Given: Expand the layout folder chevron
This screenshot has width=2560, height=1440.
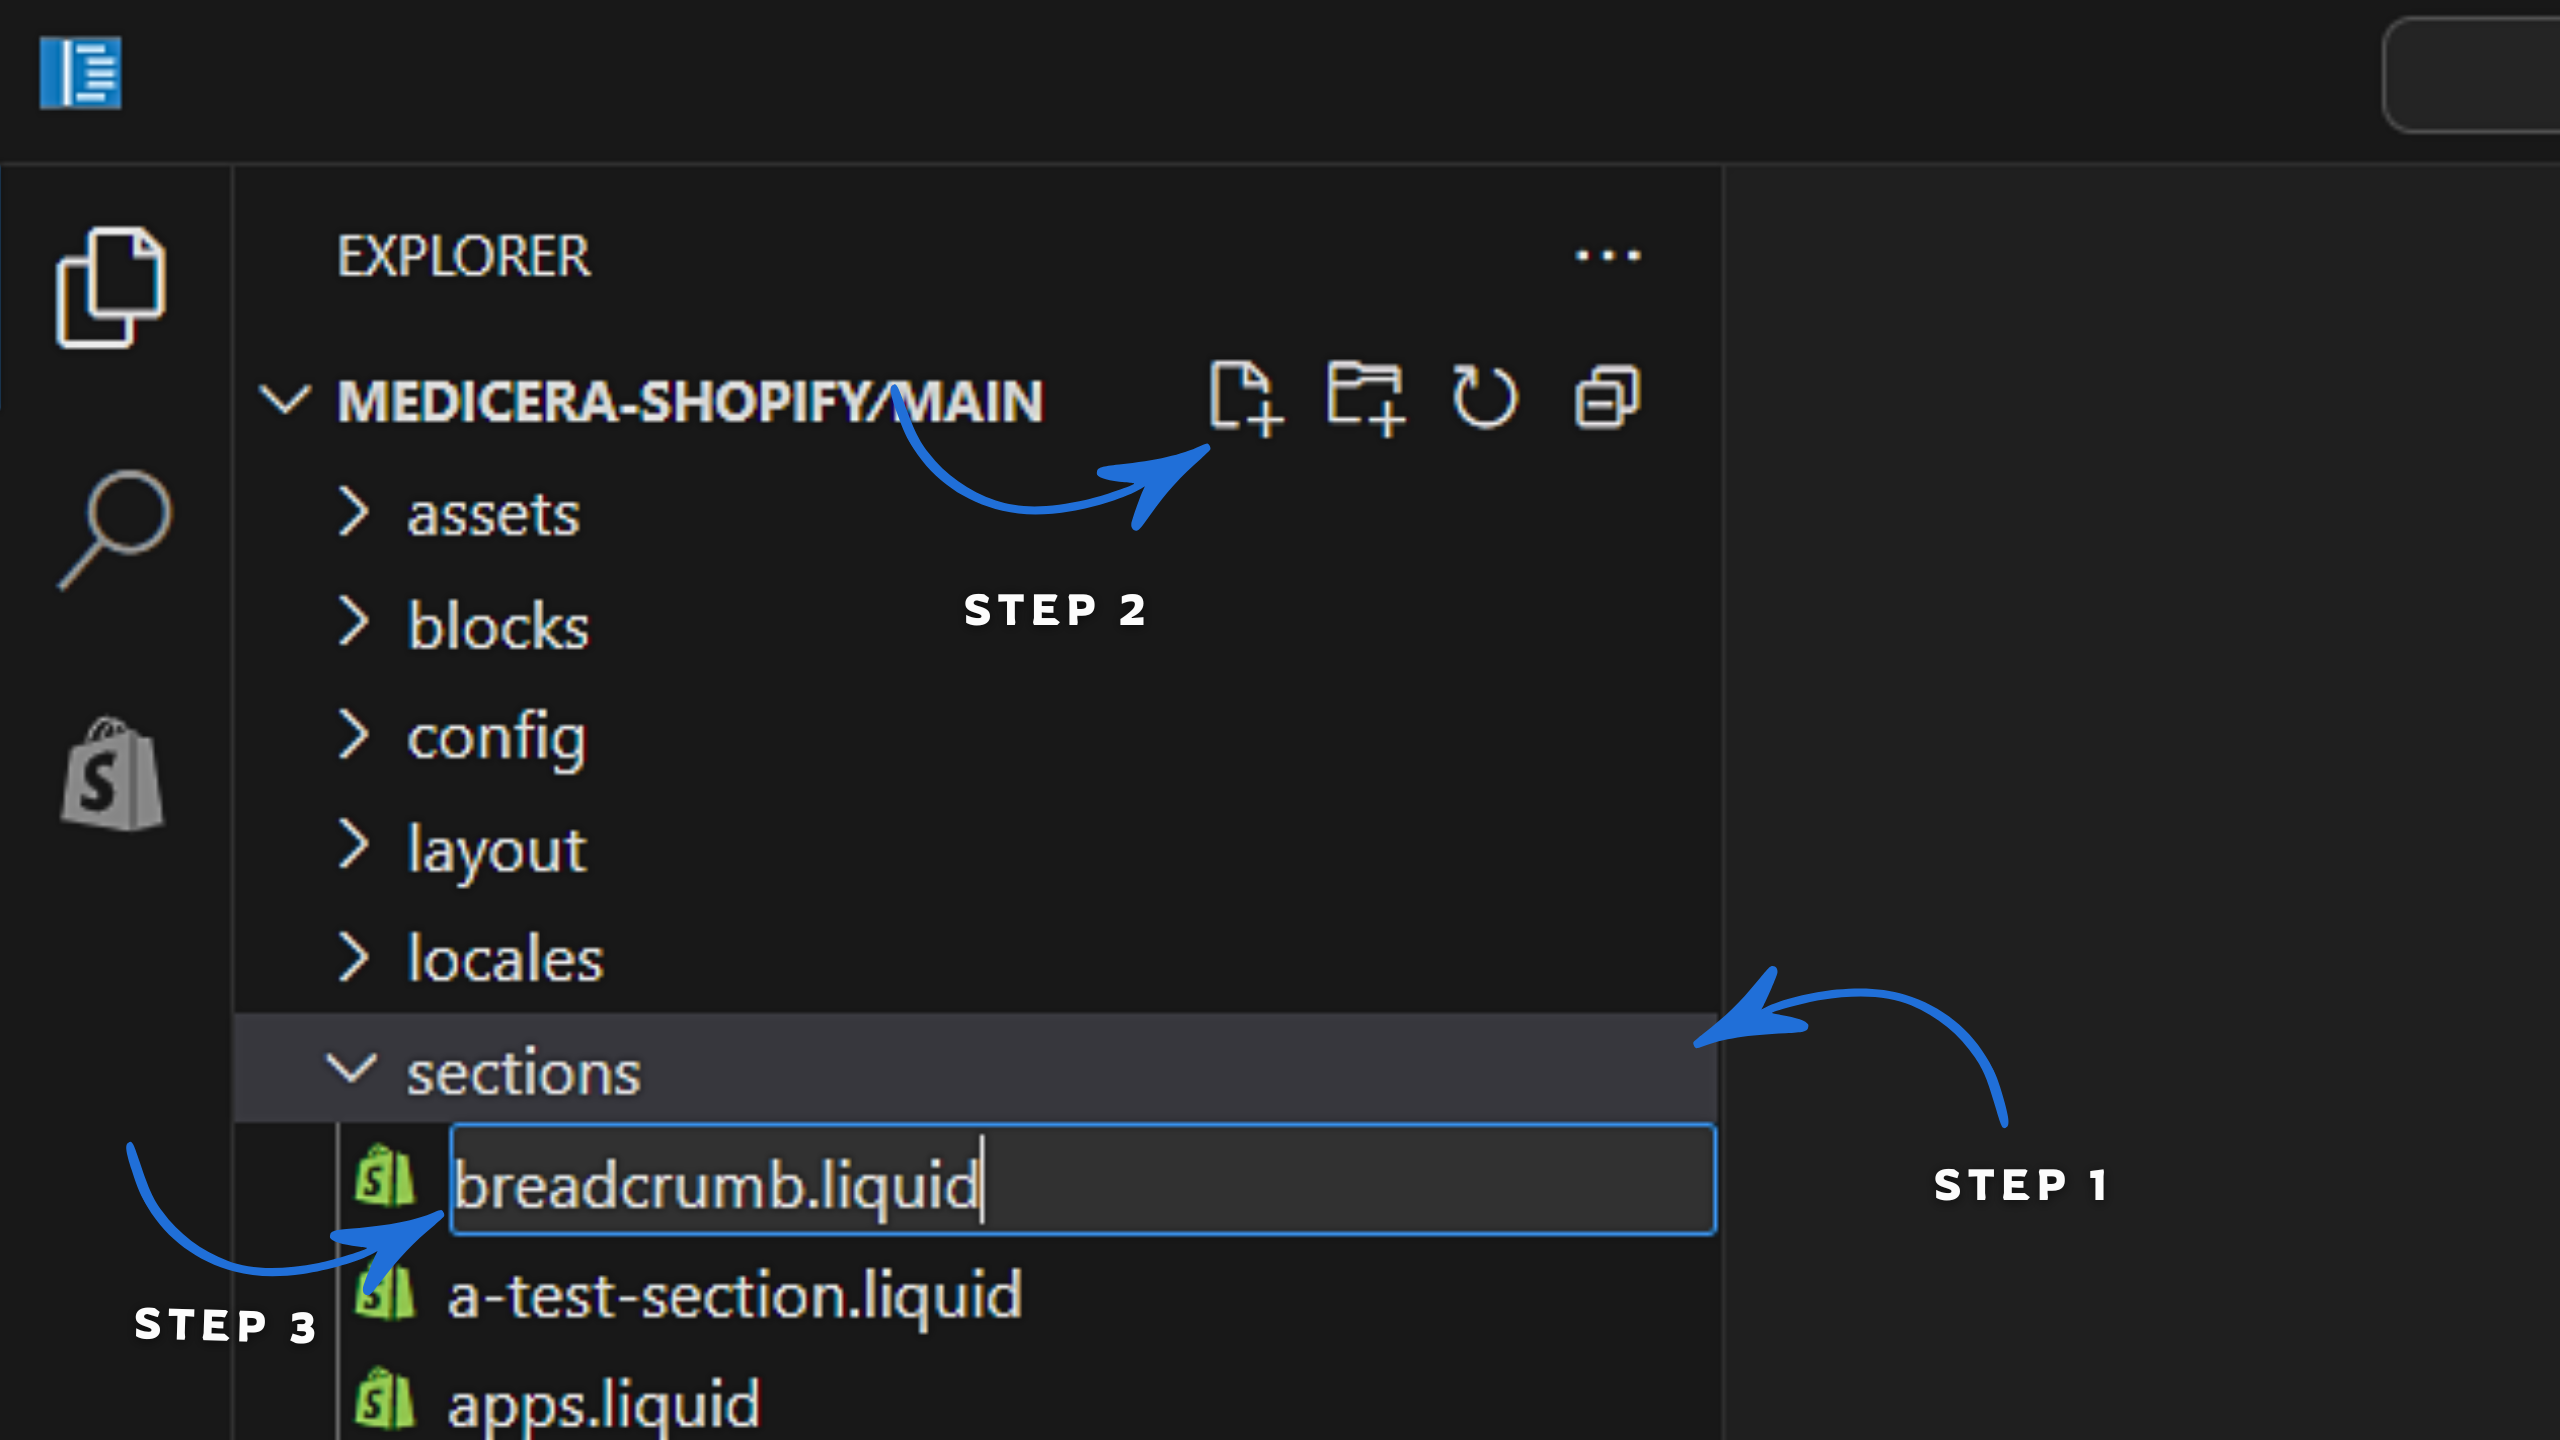Looking at the screenshot, I should point(353,845).
